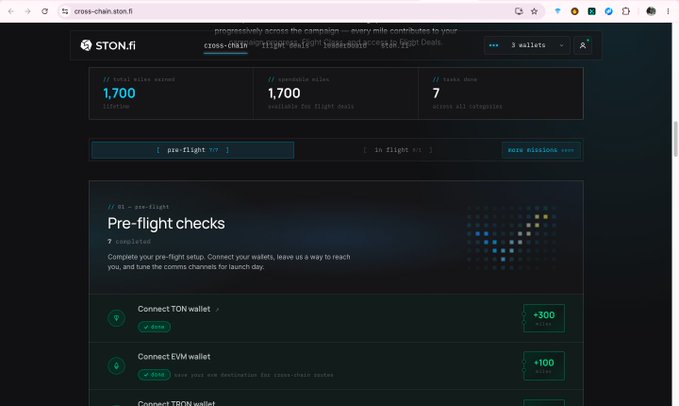Image resolution: width=679 pixels, height=406 pixels.
Task: Click the '7 completed' text
Action: 129,242
